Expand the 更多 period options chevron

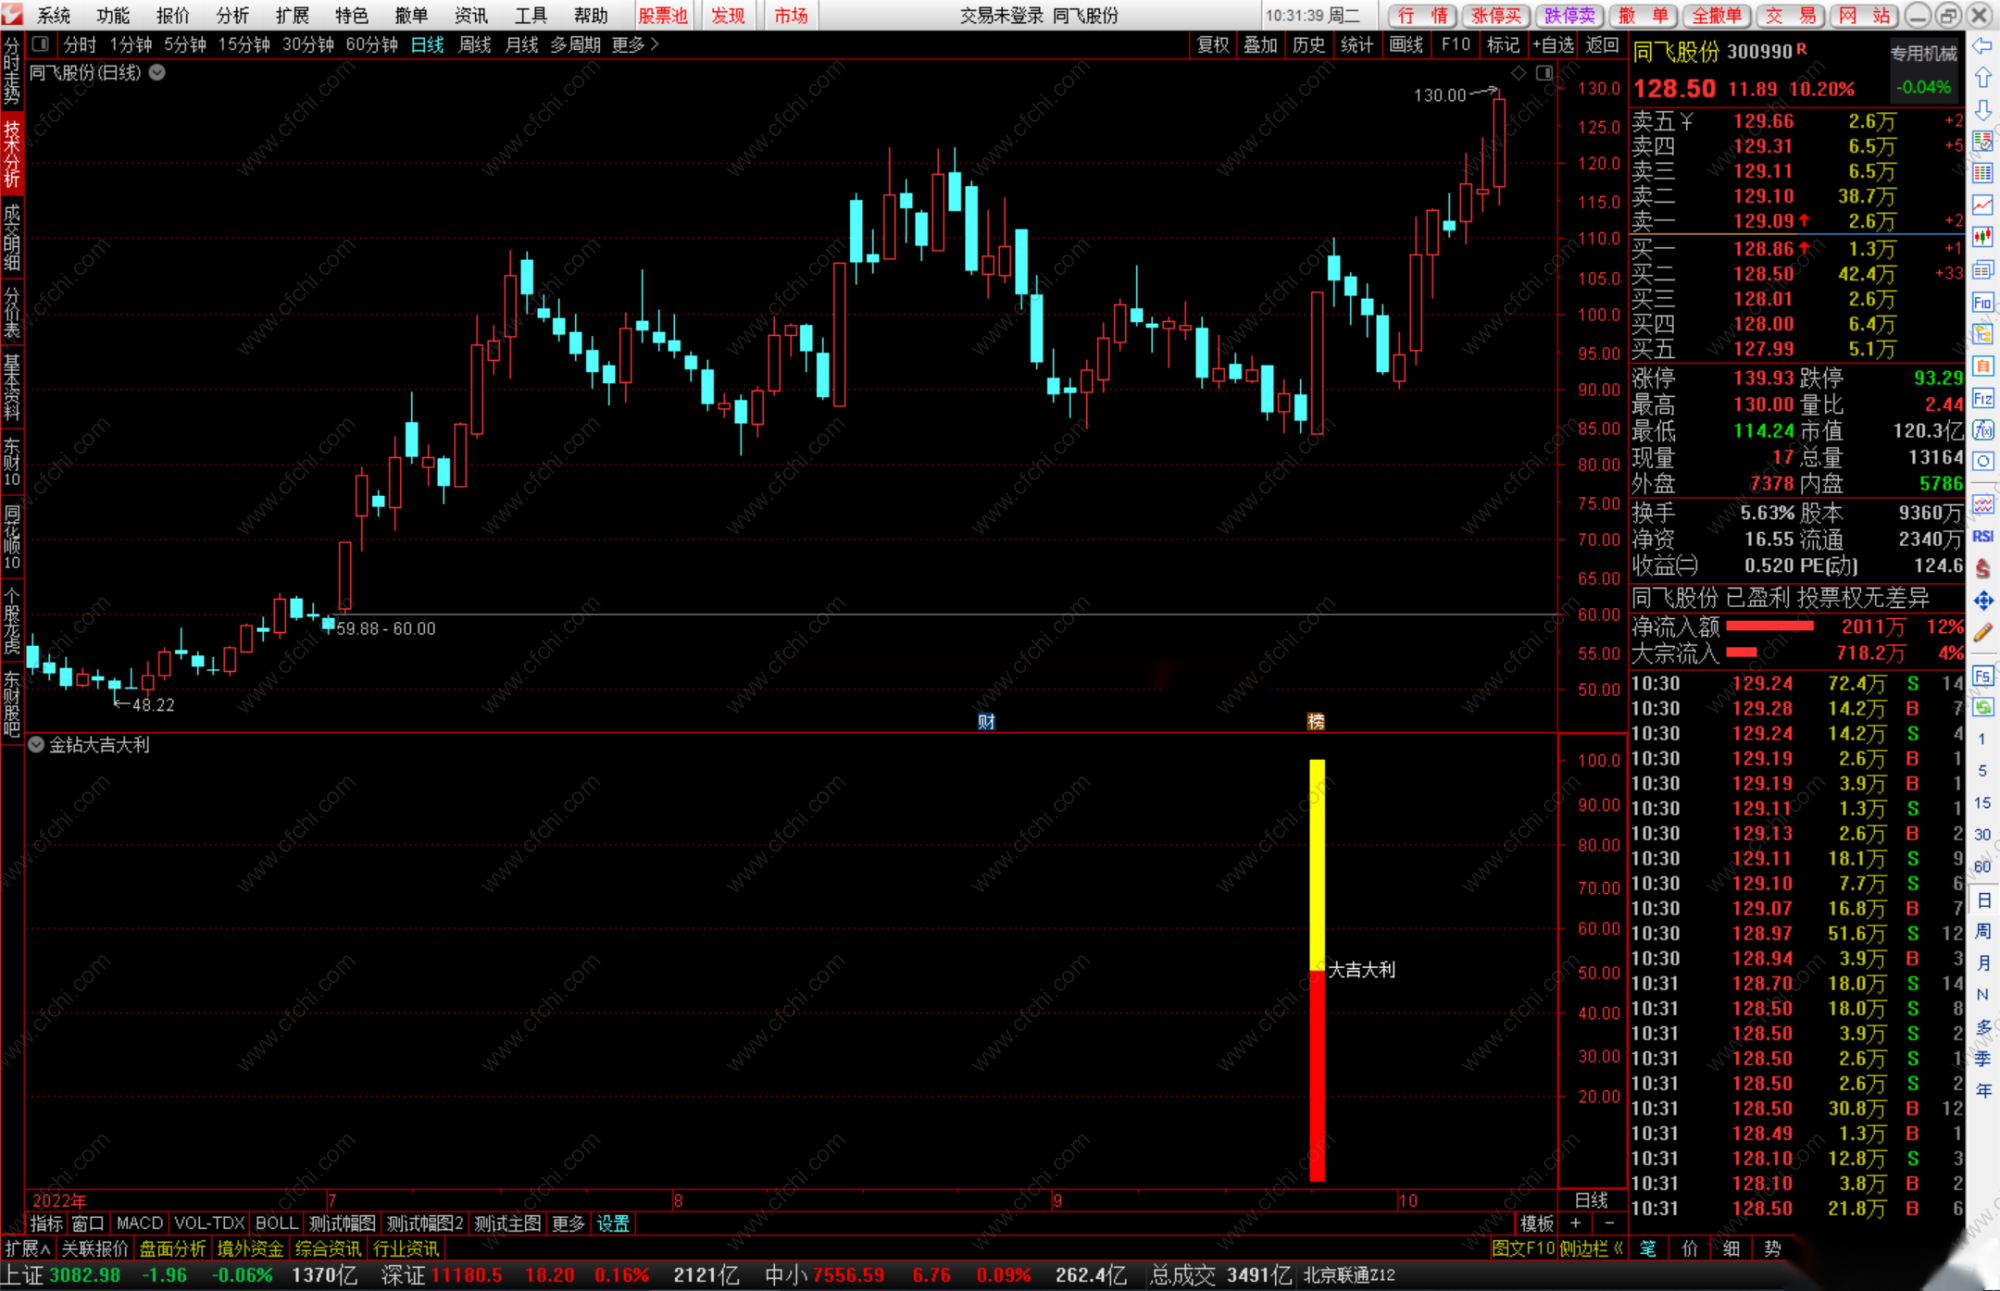pyautogui.click(x=655, y=44)
